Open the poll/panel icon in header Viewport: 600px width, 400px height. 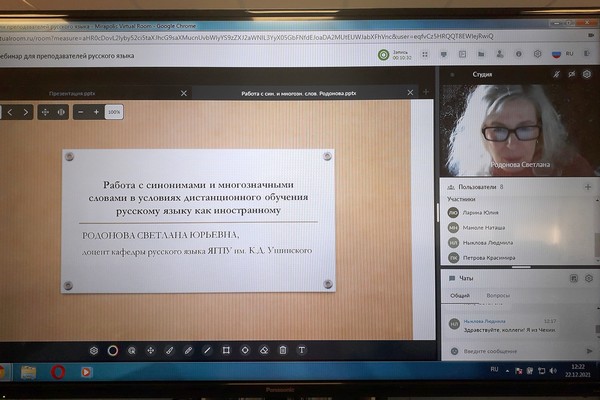[462, 54]
